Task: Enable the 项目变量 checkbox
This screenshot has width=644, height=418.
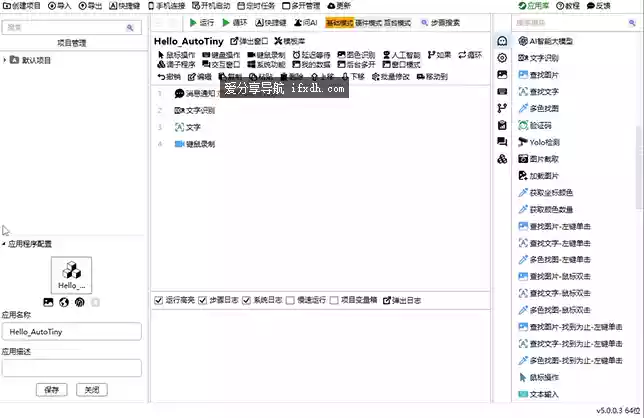Action: [334, 301]
